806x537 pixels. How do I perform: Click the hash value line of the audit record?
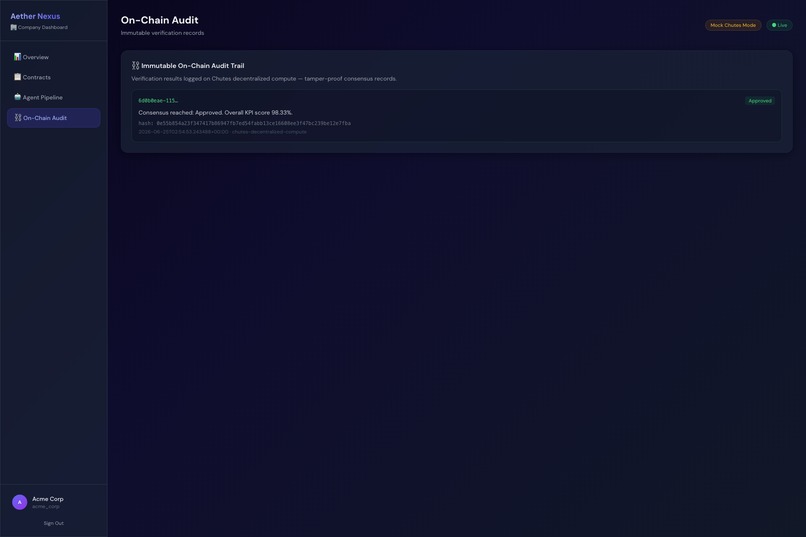[x=245, y=123]
